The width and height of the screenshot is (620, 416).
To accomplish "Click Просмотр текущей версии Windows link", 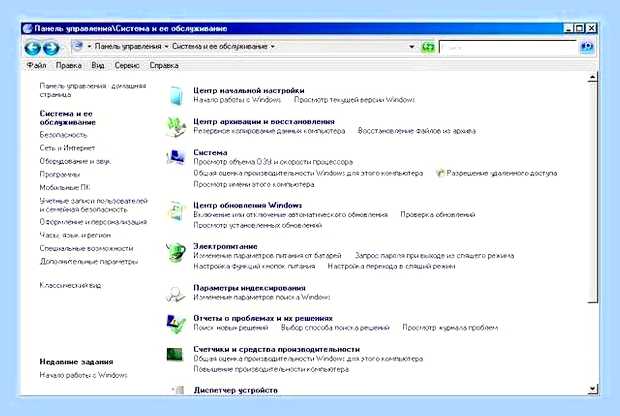I will click(x=355, y=100).
